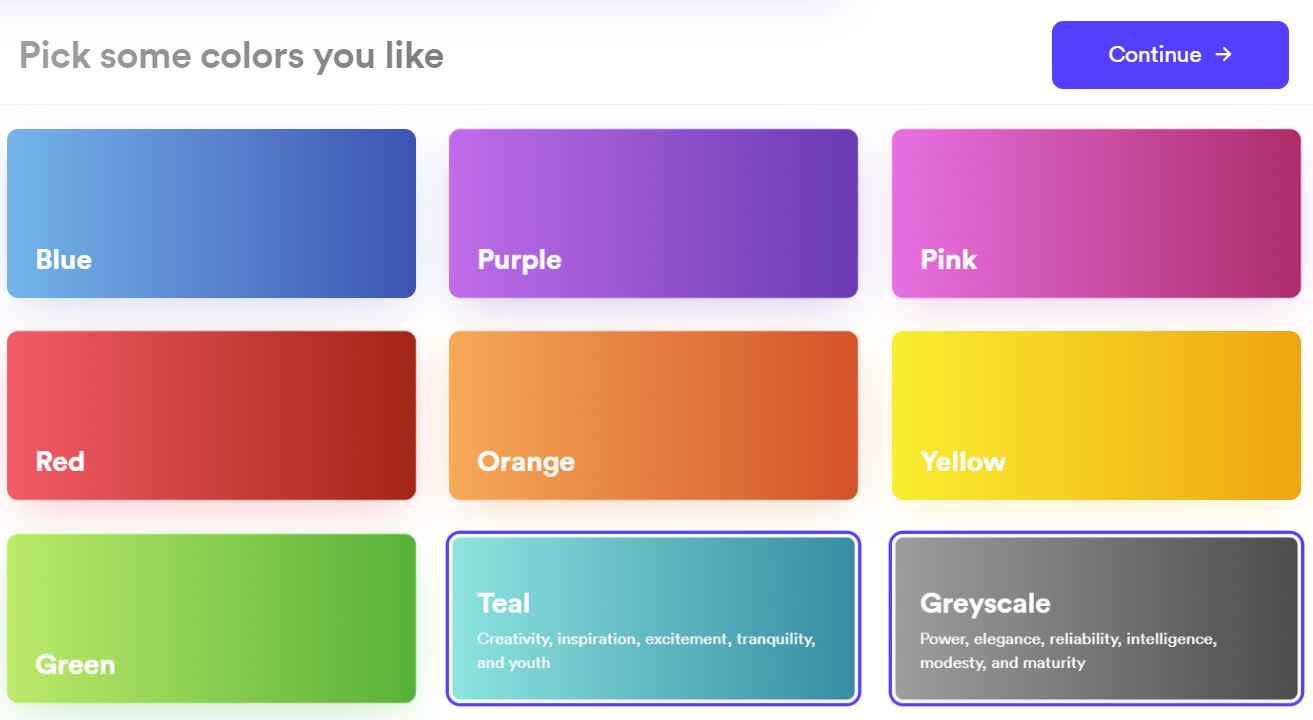The height and width of the screenshot is (720, 1313).
Task: Click the Orange label text
Action: 526,462
